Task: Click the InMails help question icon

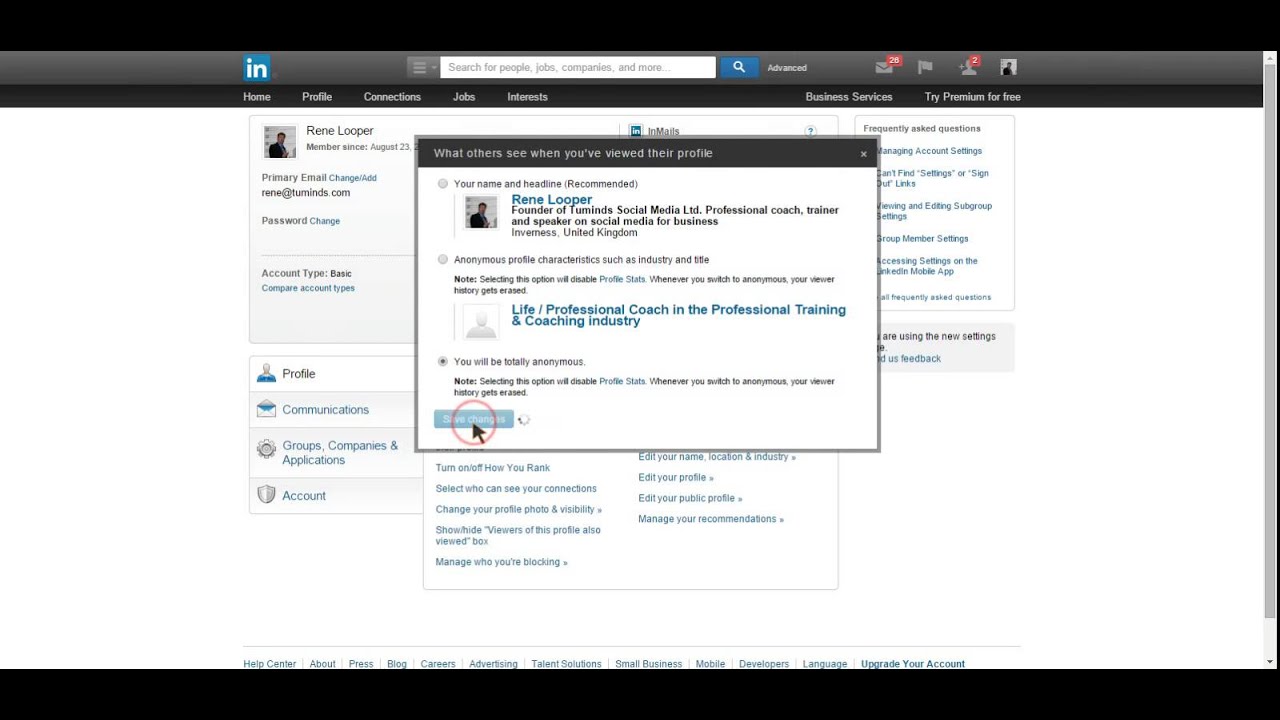Action: 811,131
